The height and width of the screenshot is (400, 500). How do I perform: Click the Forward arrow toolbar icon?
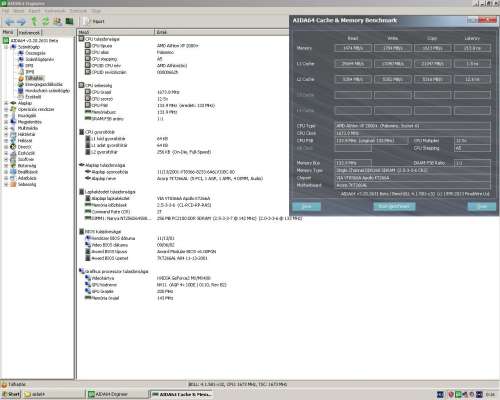21,22
